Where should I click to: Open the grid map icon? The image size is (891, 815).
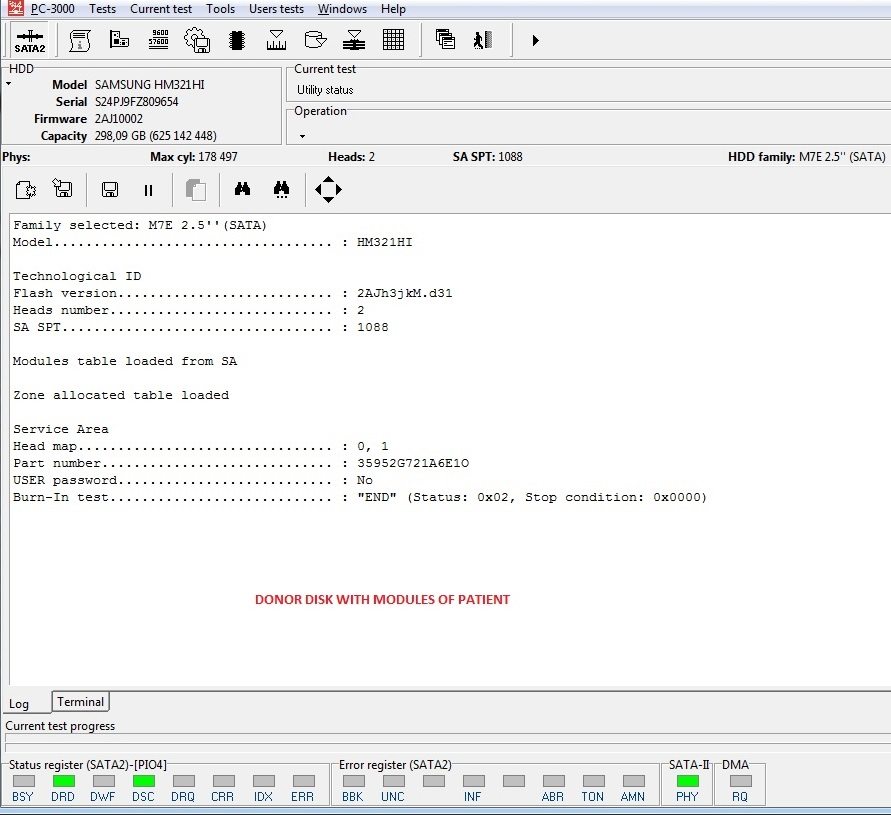coord(393,40)
